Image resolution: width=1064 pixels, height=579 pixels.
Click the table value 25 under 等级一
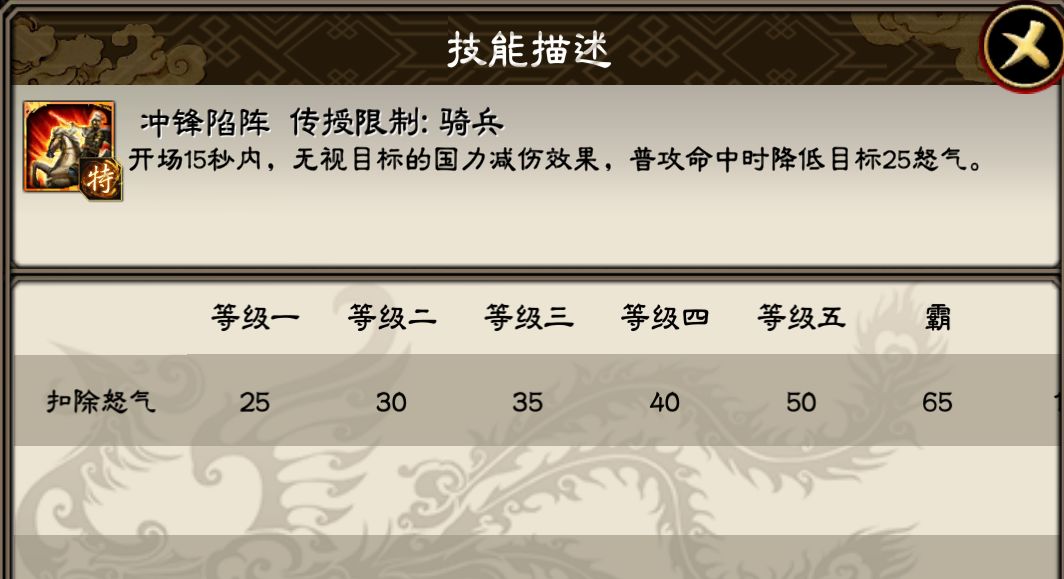point(255,402)
